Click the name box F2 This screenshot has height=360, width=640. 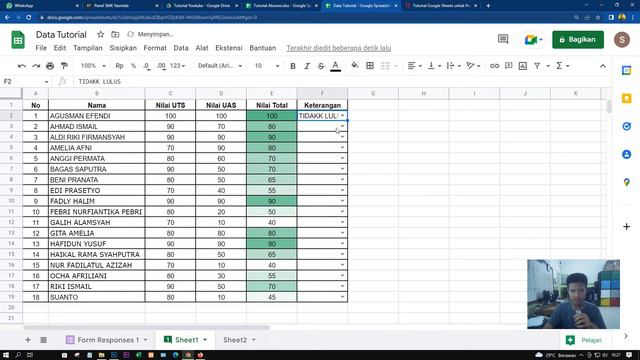tap(25, 82)
